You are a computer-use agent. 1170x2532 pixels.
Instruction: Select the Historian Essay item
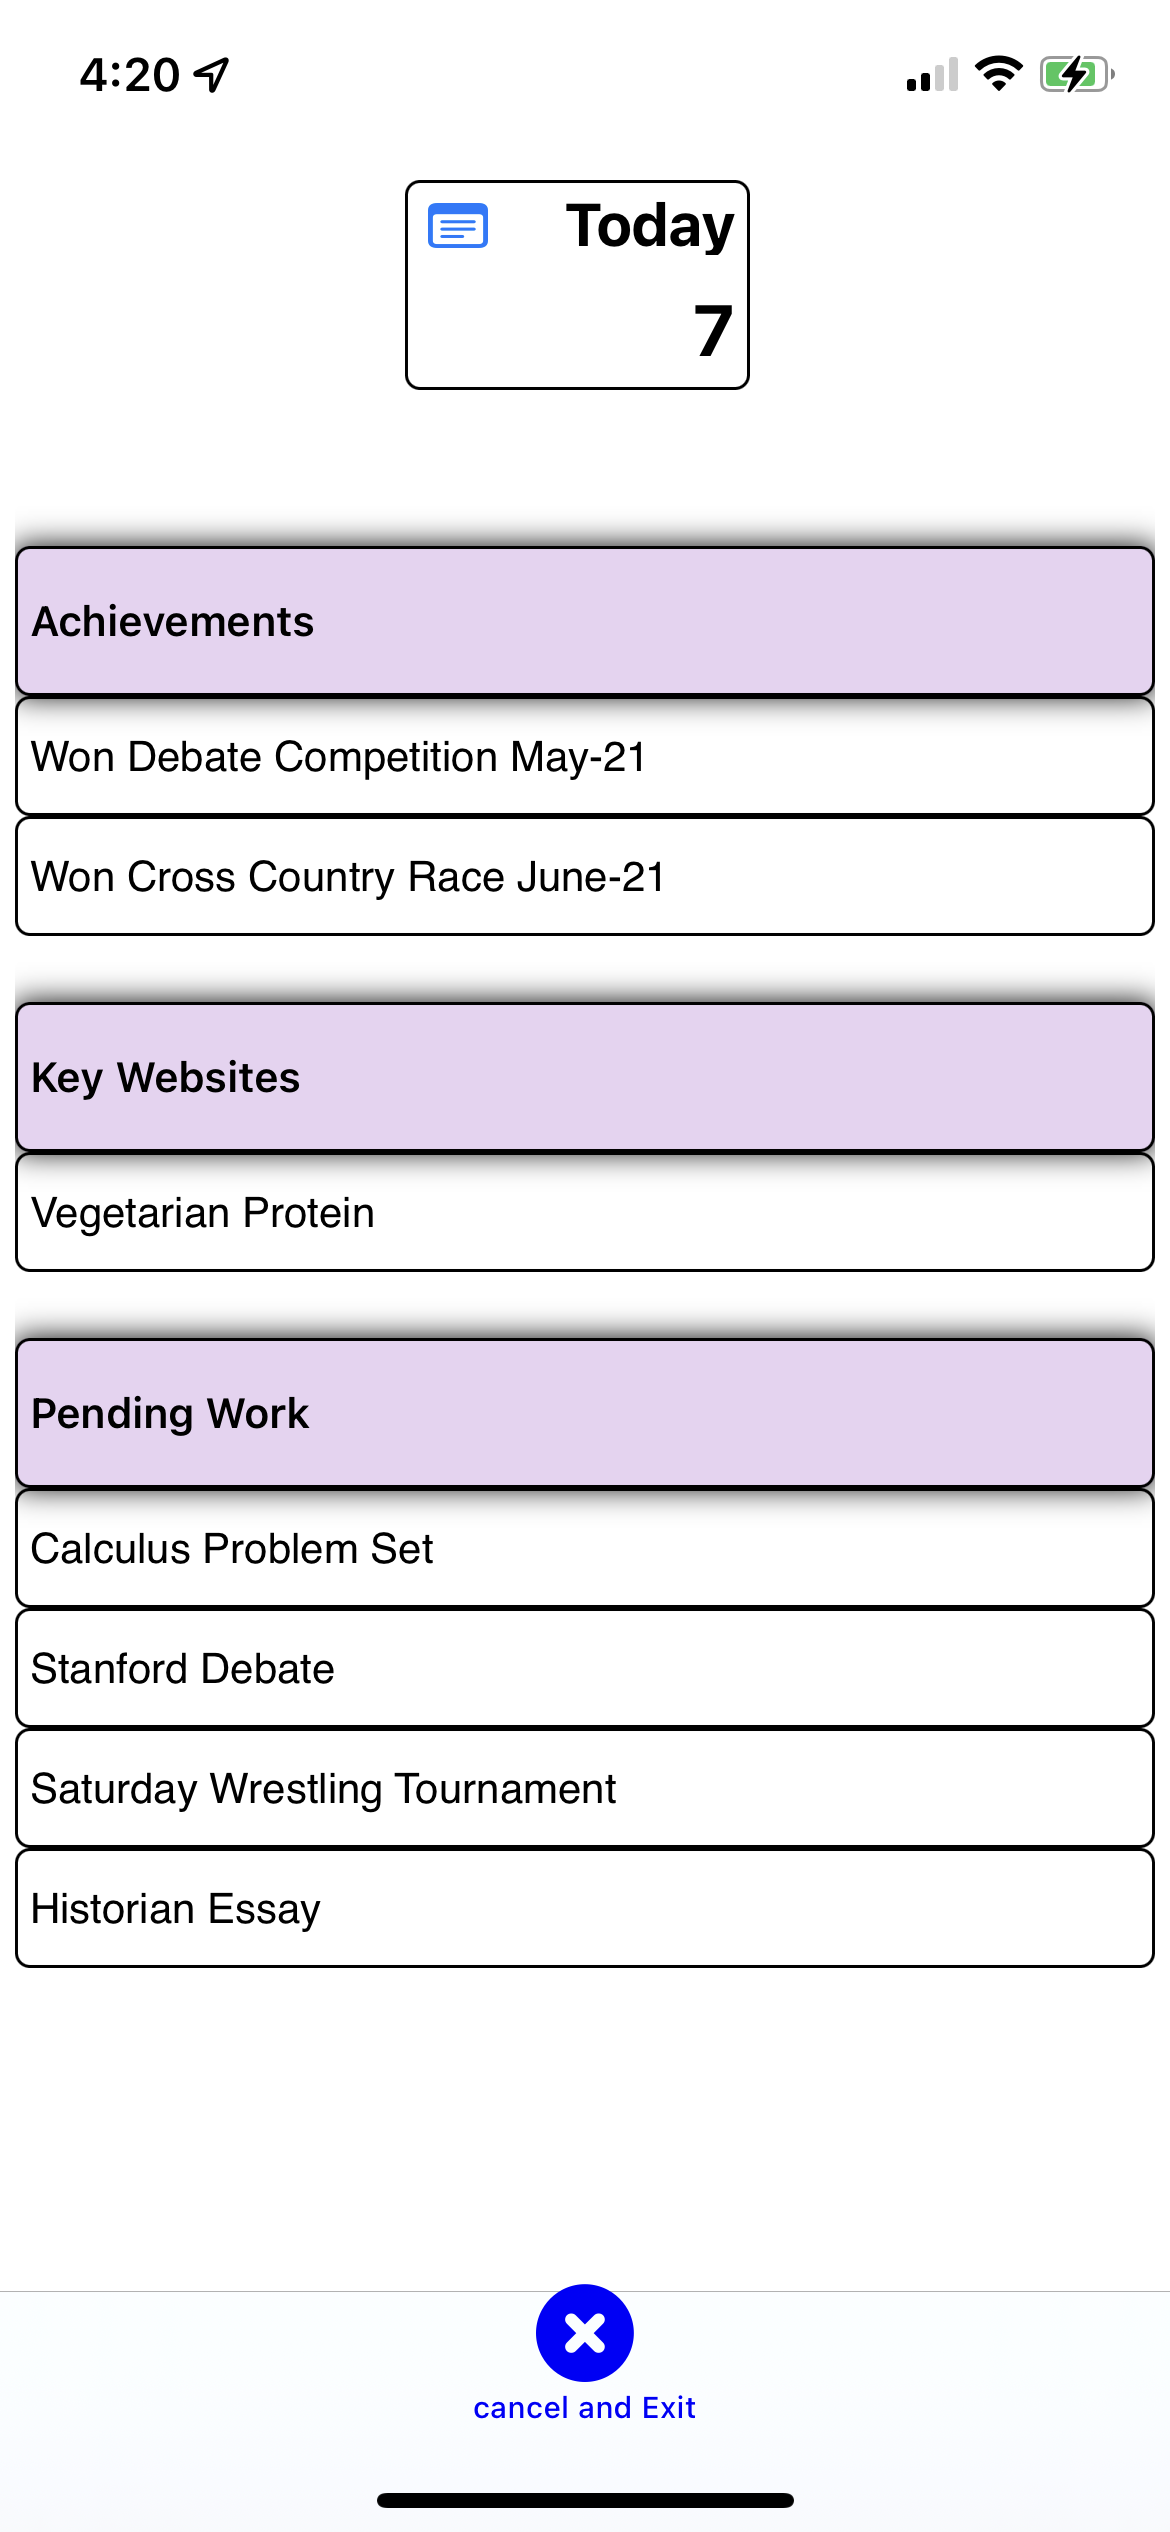(585, 1909)
